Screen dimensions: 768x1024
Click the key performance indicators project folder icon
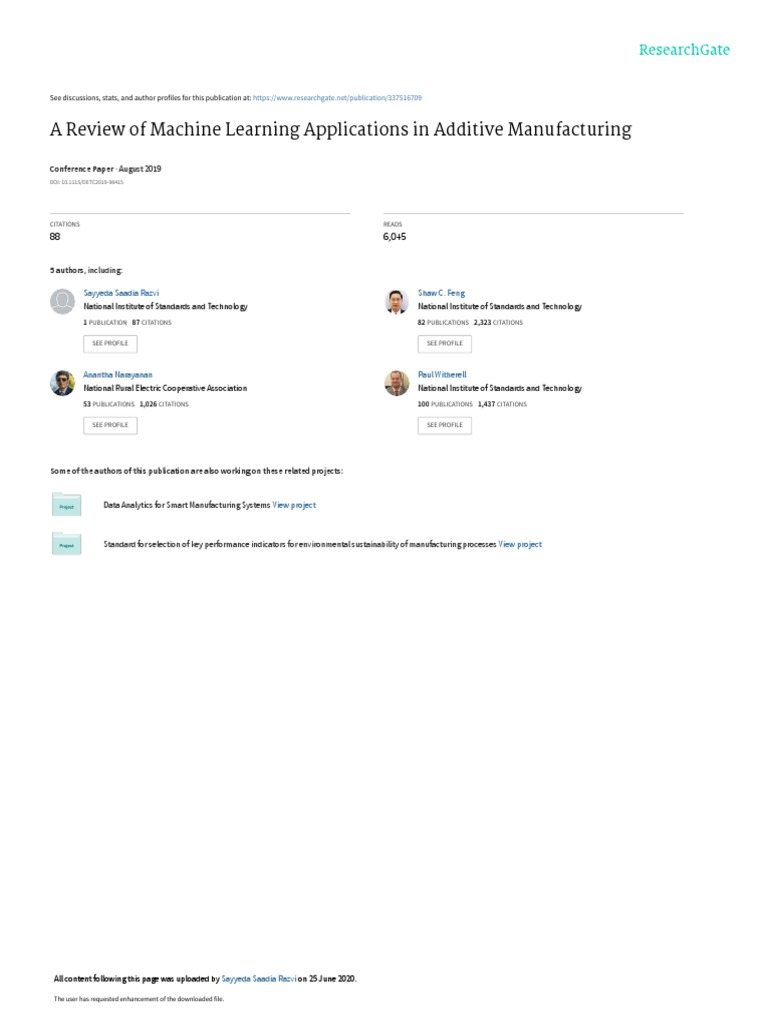pos(66,544)
